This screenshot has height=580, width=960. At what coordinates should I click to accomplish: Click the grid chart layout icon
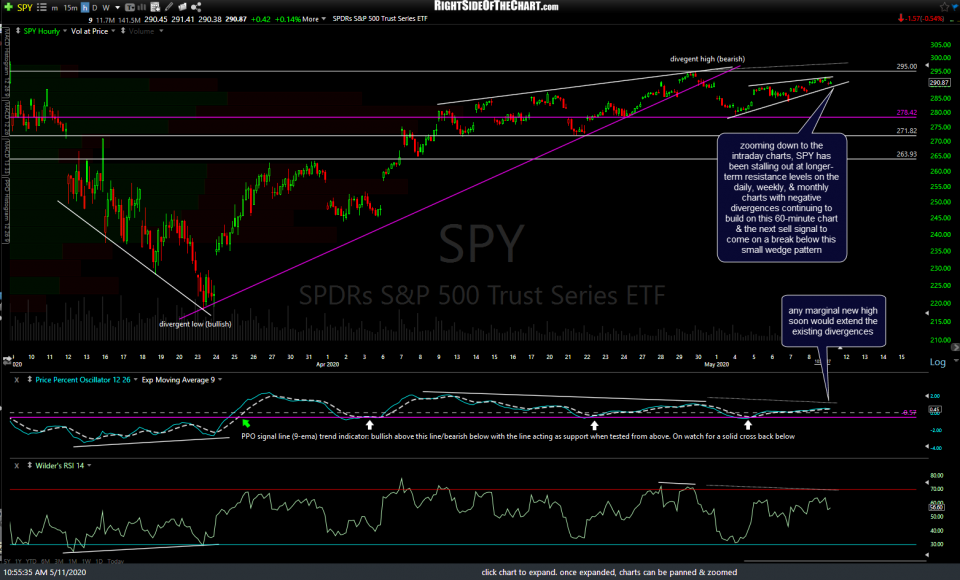(130, 7)
